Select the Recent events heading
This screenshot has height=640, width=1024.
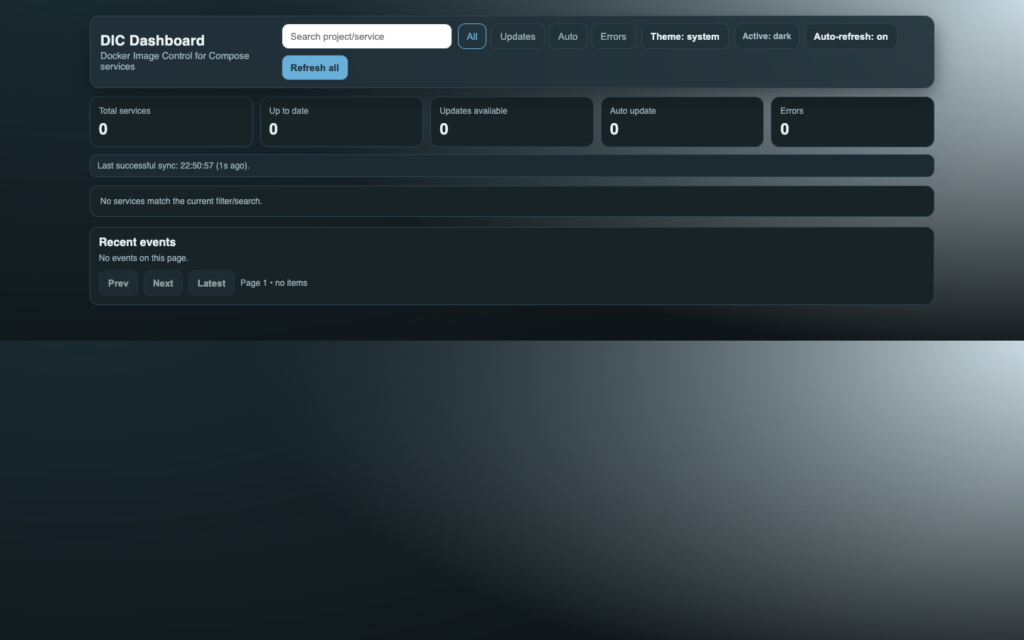pos(136,242)
